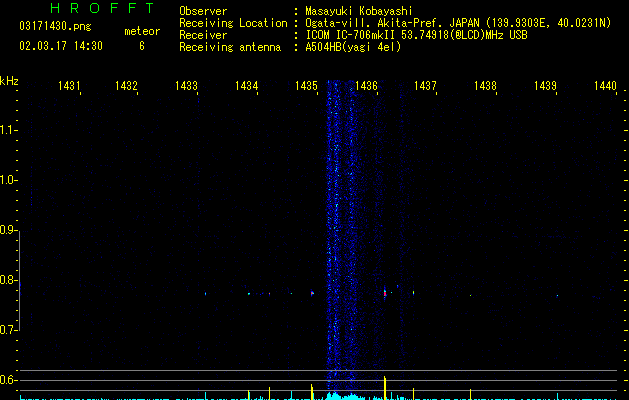
Task: Click the 0.6 frequency axis label
Action: 8,380
